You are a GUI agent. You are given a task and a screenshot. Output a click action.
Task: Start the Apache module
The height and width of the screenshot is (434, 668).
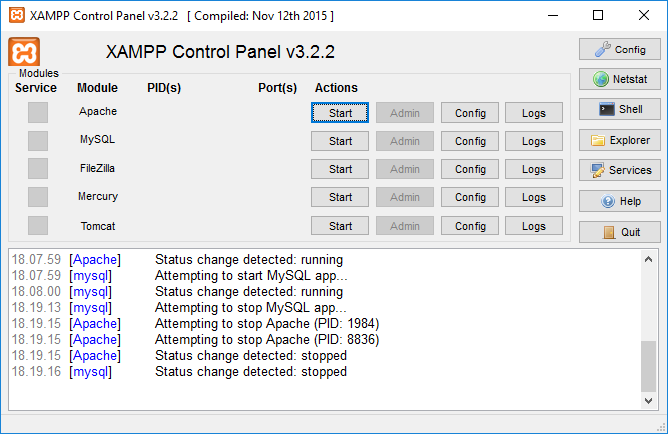click(340, 113)
